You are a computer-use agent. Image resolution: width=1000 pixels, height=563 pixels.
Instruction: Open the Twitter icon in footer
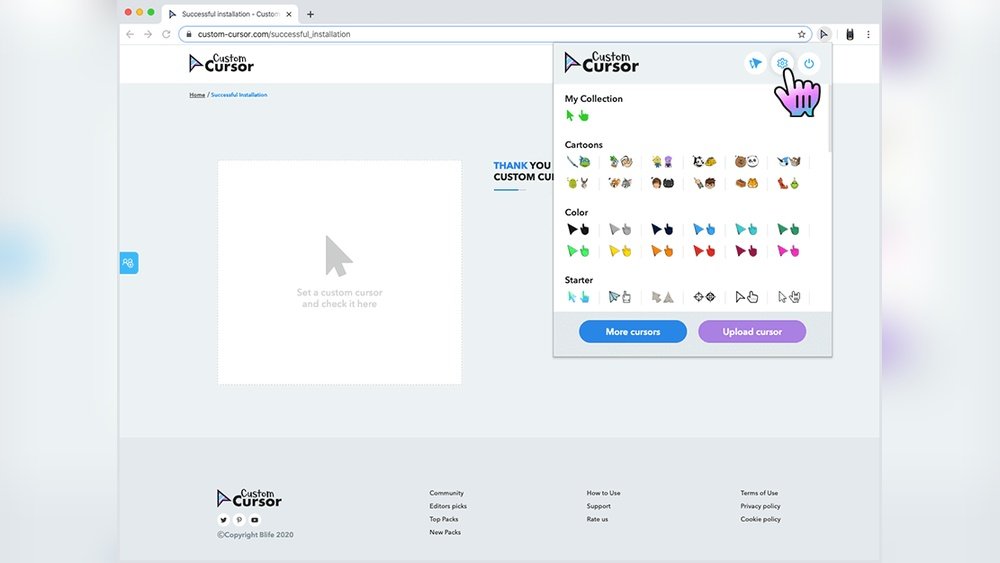point(223,520)
